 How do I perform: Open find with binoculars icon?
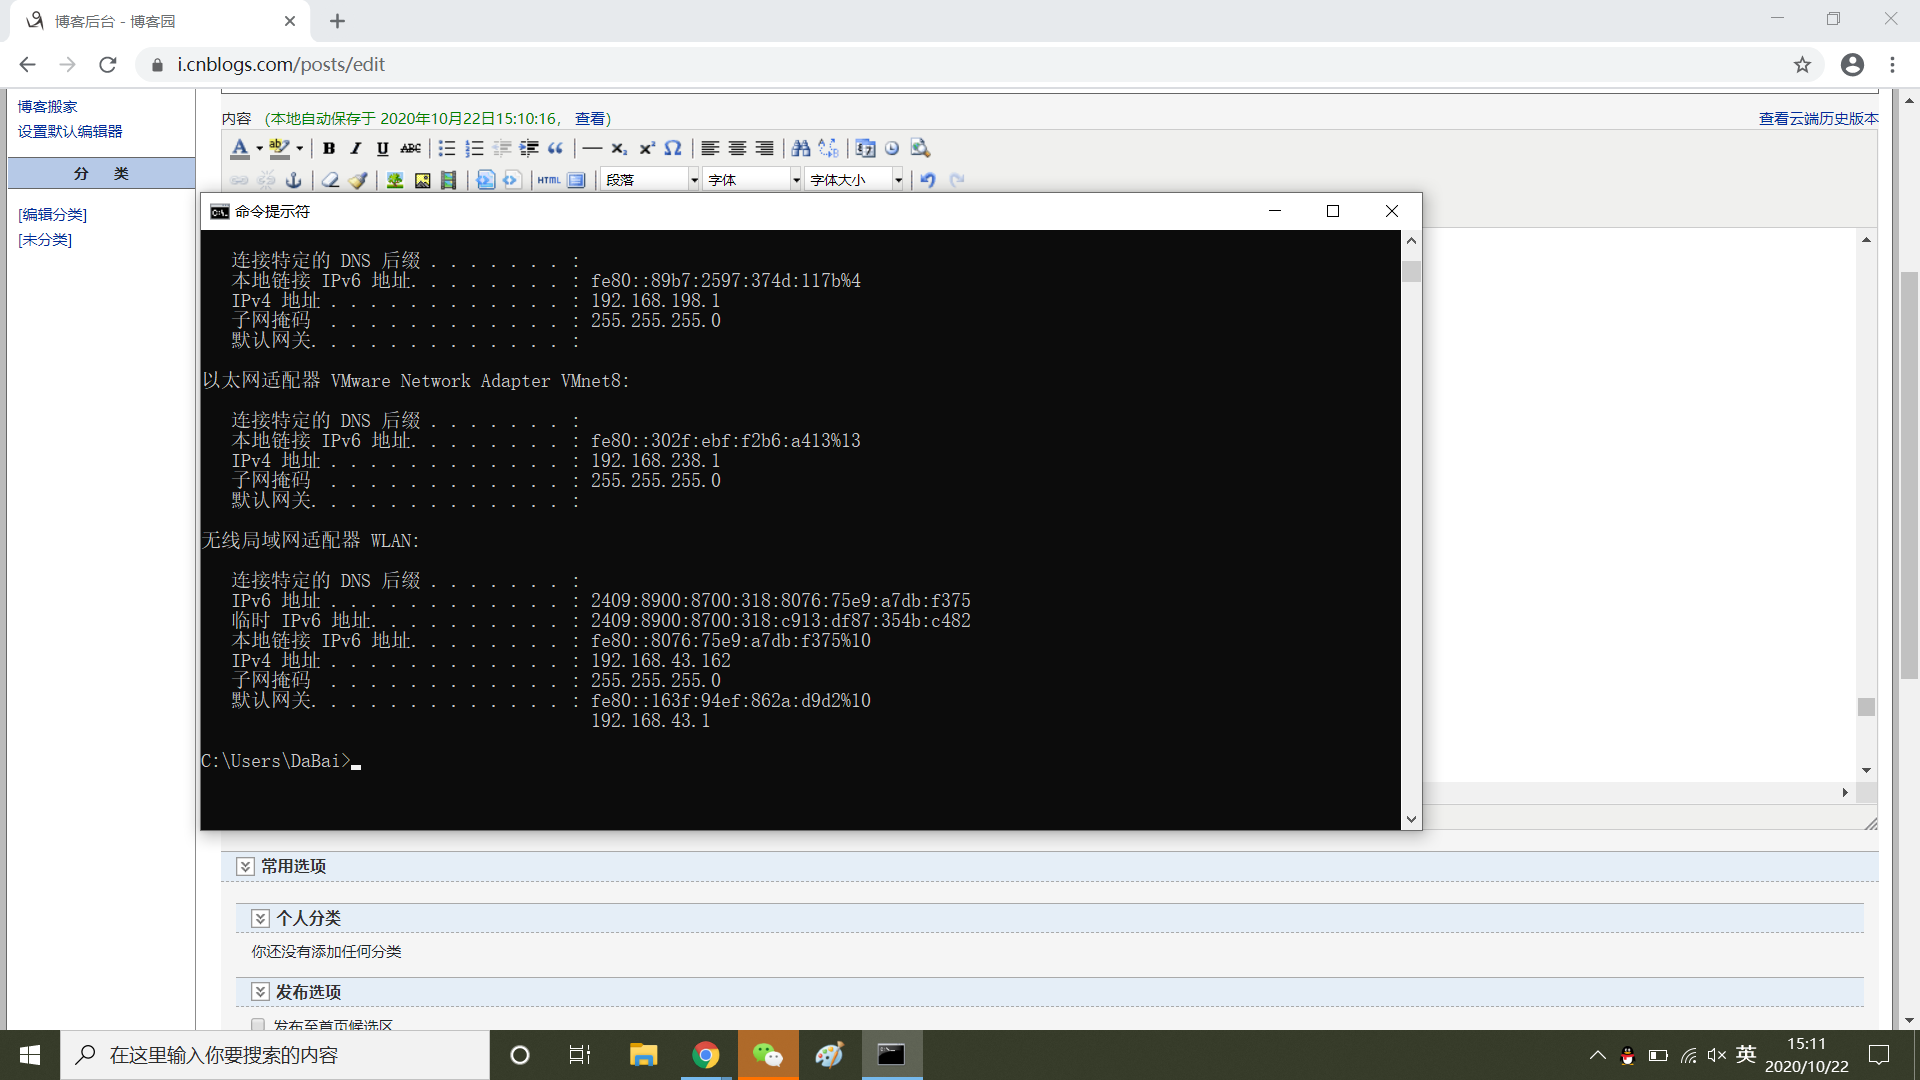point(800,149)
